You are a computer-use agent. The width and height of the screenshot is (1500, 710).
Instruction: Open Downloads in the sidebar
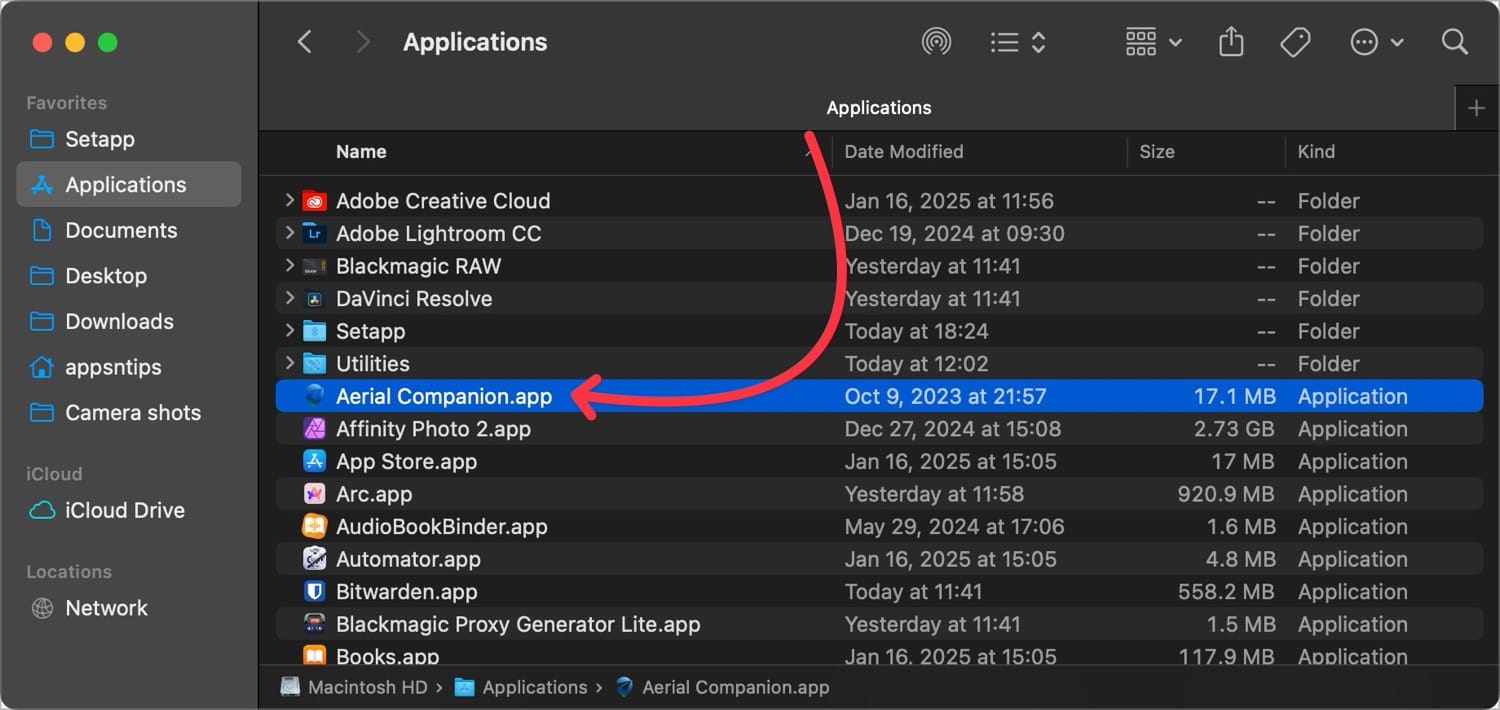tap(129, 321)
